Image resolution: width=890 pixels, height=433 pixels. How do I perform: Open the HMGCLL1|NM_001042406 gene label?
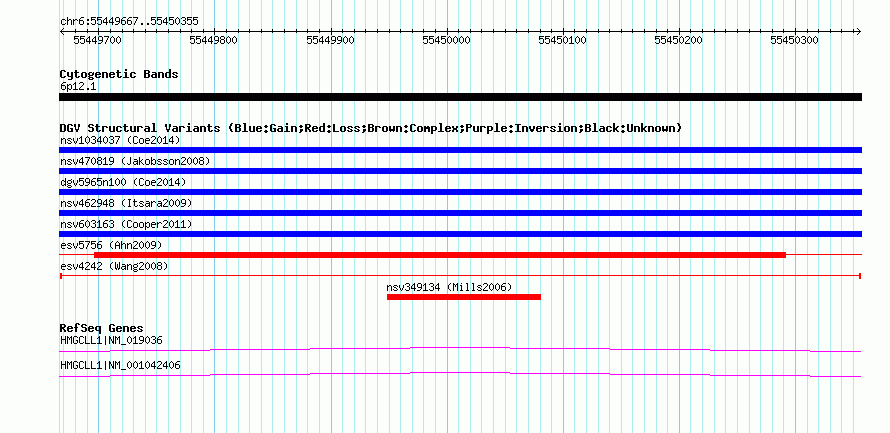(120, 365)
